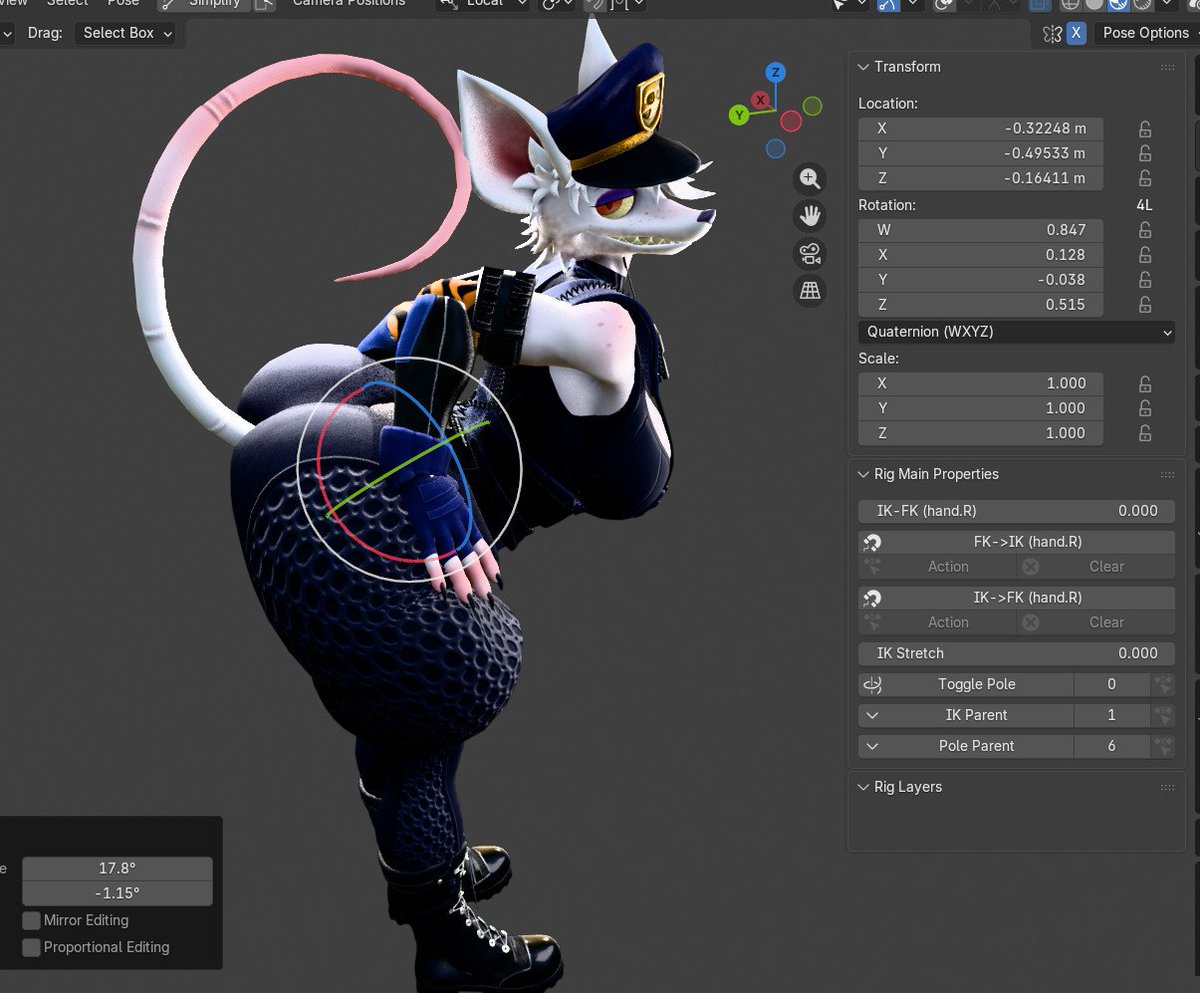Image resolution: width=1200 pixels, height=993 pixels.
Task: Click Clear button under FK->IK (hand.R)
Action: 1096,567
